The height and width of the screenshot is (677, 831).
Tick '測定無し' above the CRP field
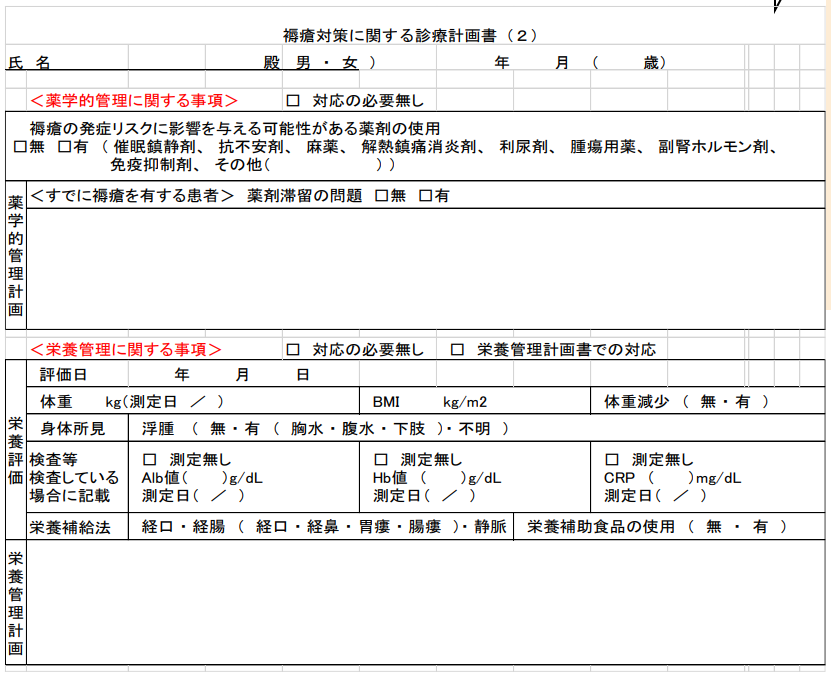pos(612,460)
